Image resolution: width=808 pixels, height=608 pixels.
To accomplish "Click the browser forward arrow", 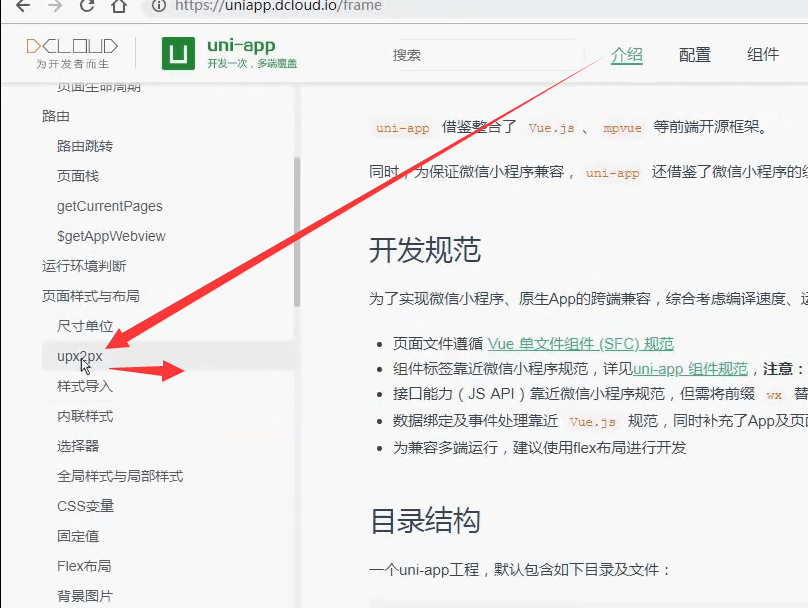I will (55, 6).
